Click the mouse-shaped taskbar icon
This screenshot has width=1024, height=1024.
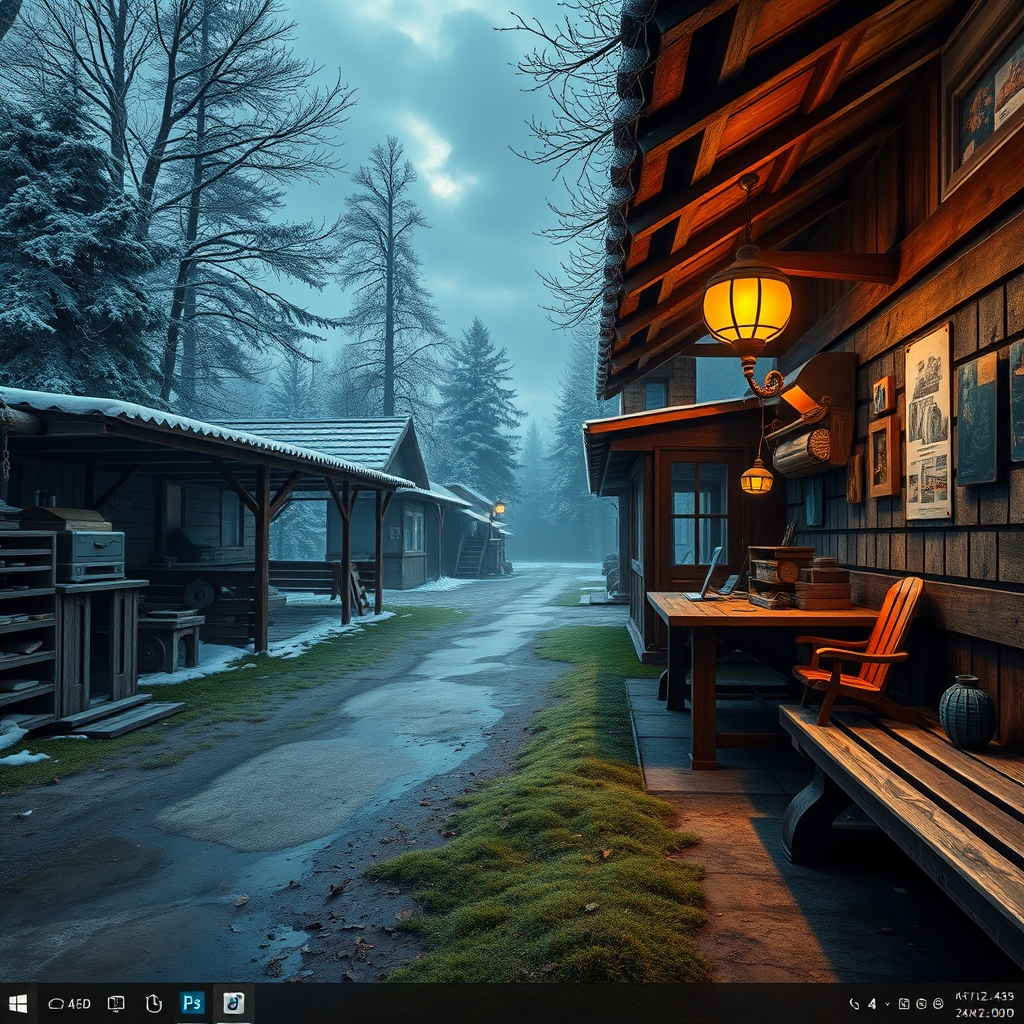tap(153, 1003)
